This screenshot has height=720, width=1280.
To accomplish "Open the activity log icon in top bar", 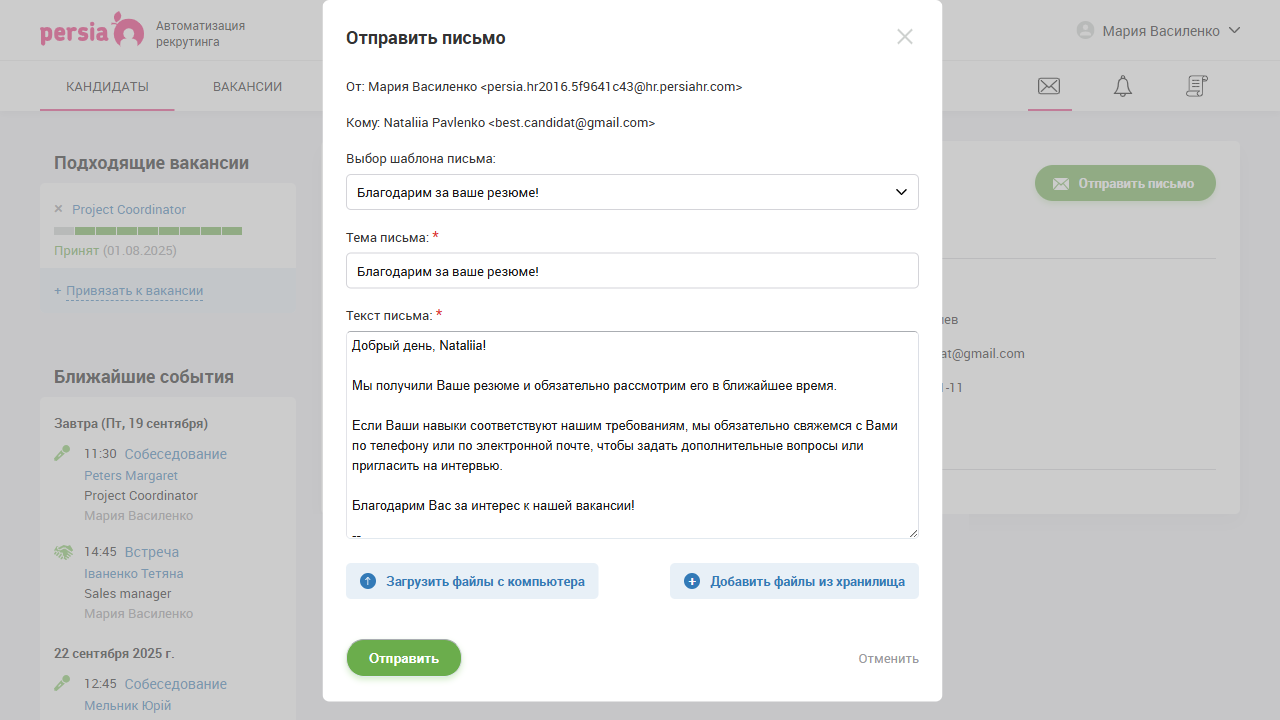I will pyautogui.click(x=1196, y=86).
